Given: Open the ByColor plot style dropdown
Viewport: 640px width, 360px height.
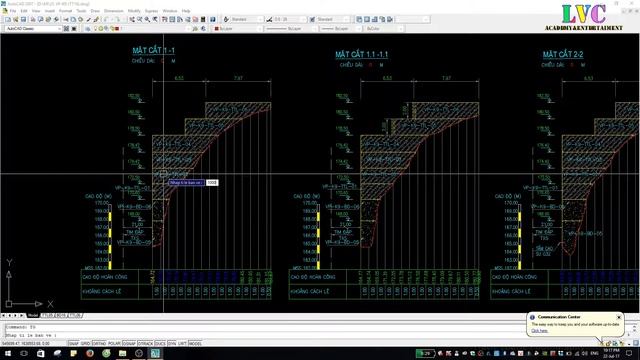Looking at the screenshot, I should [384, 29].
